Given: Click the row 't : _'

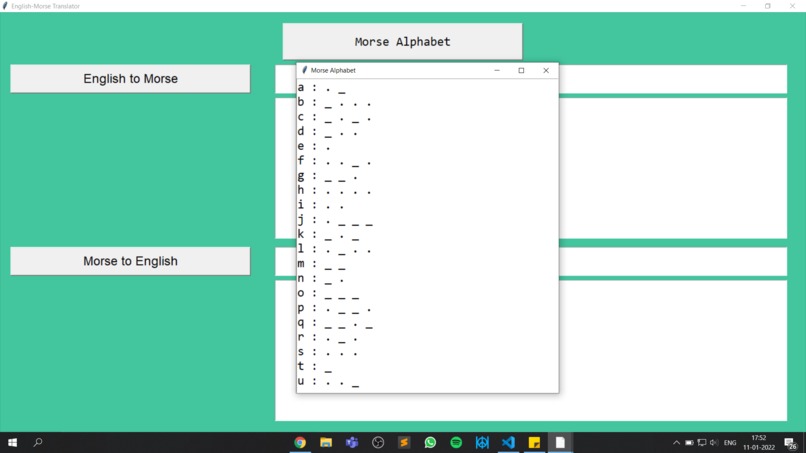Looking at the screenshot, I should (x=315, y=366).
